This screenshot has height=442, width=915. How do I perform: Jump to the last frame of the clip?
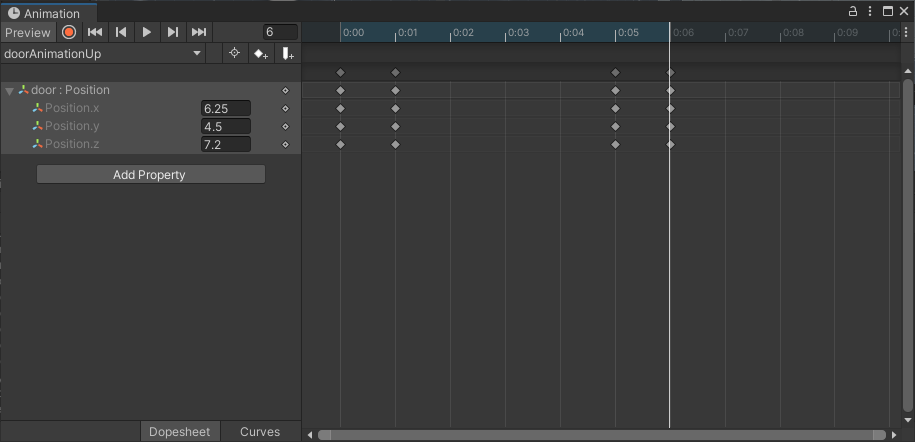(199, 32)
